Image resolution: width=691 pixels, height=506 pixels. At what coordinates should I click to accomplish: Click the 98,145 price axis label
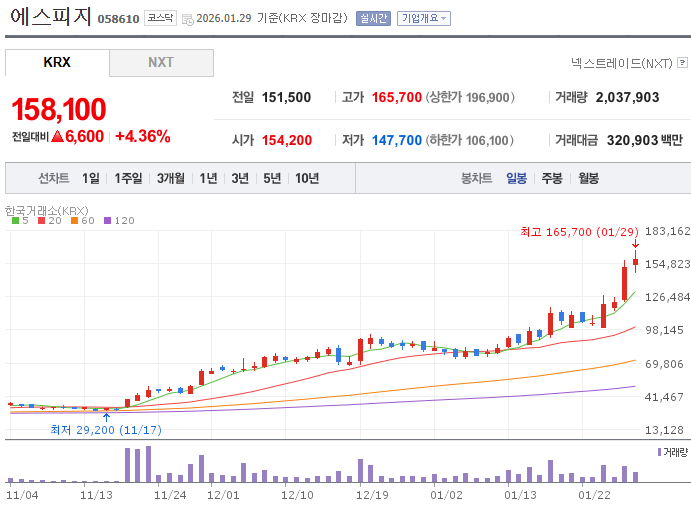[665, 330]
